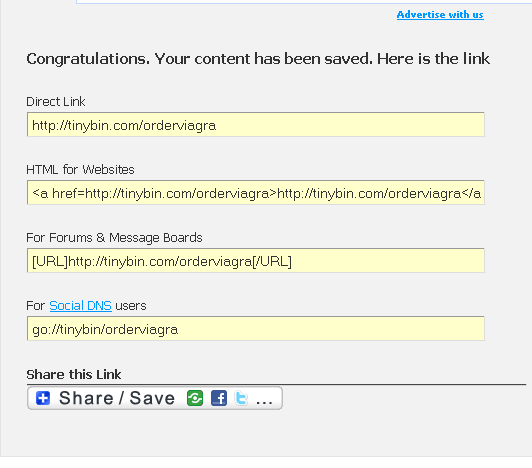Click the divider line under Share this Link
The image size is (532, 468).
(x=276, y=385)
